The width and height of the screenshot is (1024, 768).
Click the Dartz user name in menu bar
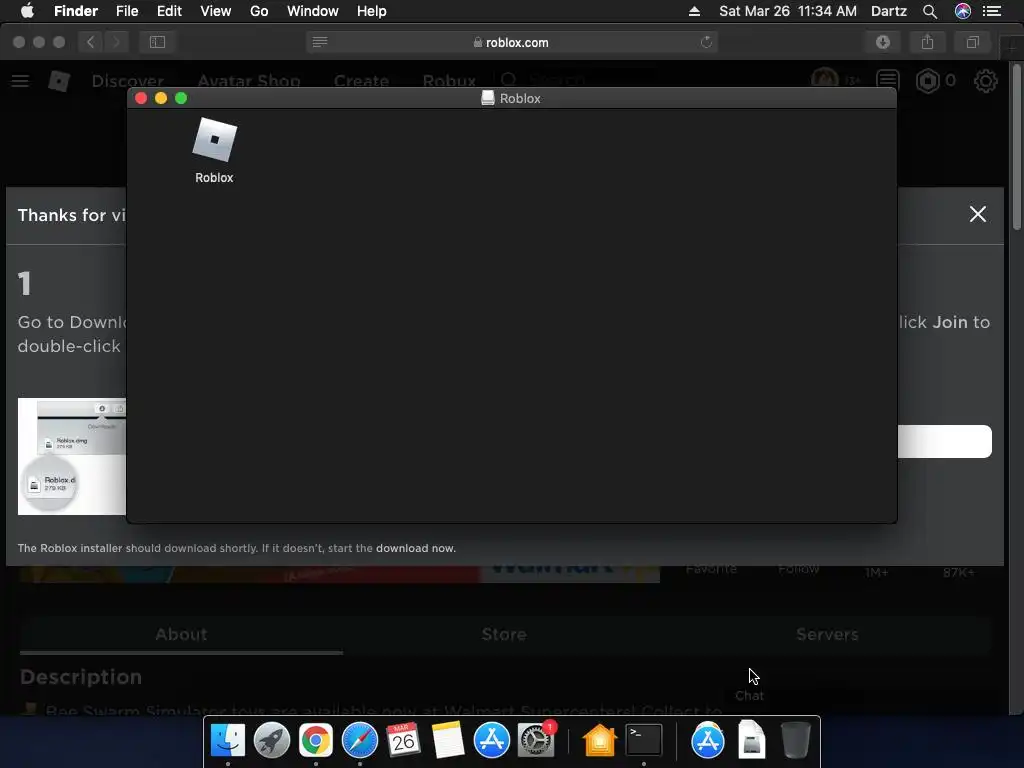(x=889, y=11)
